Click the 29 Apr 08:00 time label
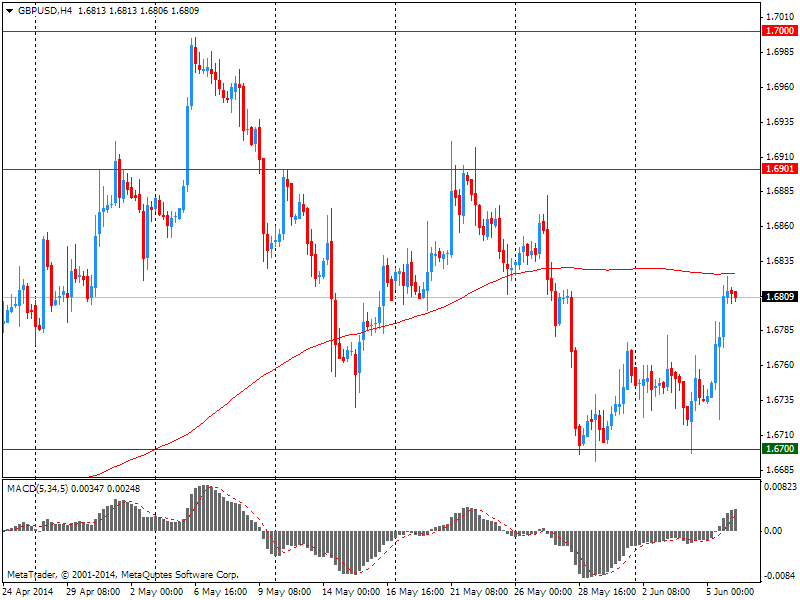Screen dimensions: 800x600 93,592
